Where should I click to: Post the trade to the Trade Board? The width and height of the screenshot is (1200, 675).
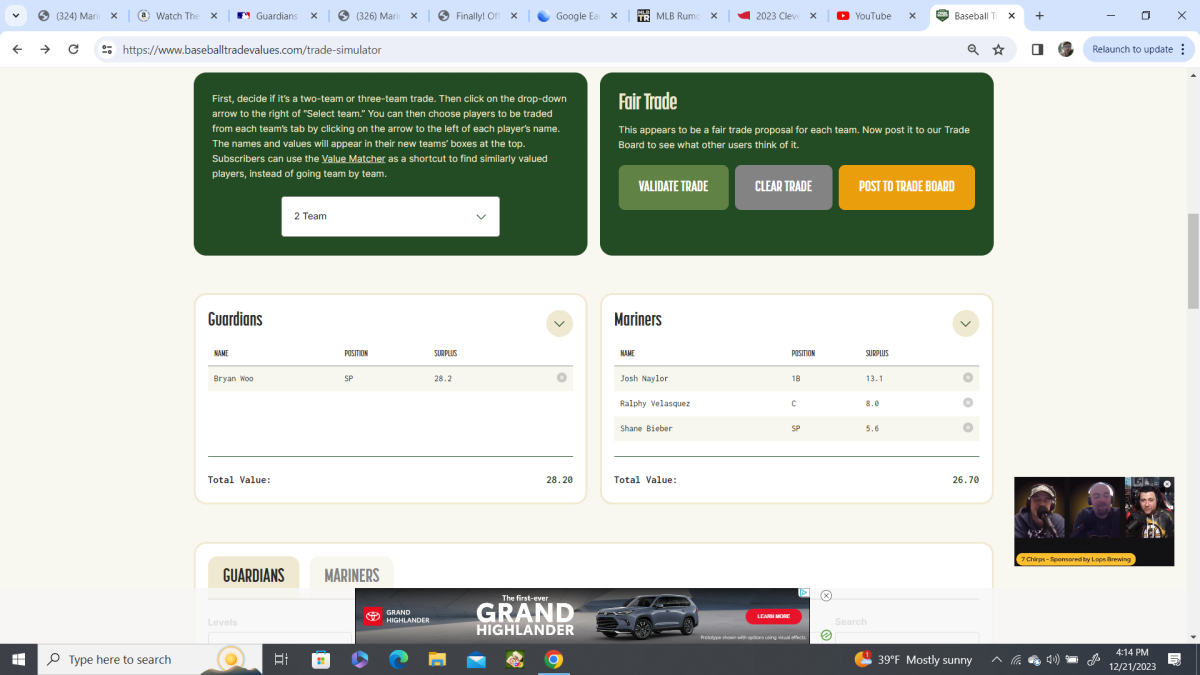[x=906, y=187]
